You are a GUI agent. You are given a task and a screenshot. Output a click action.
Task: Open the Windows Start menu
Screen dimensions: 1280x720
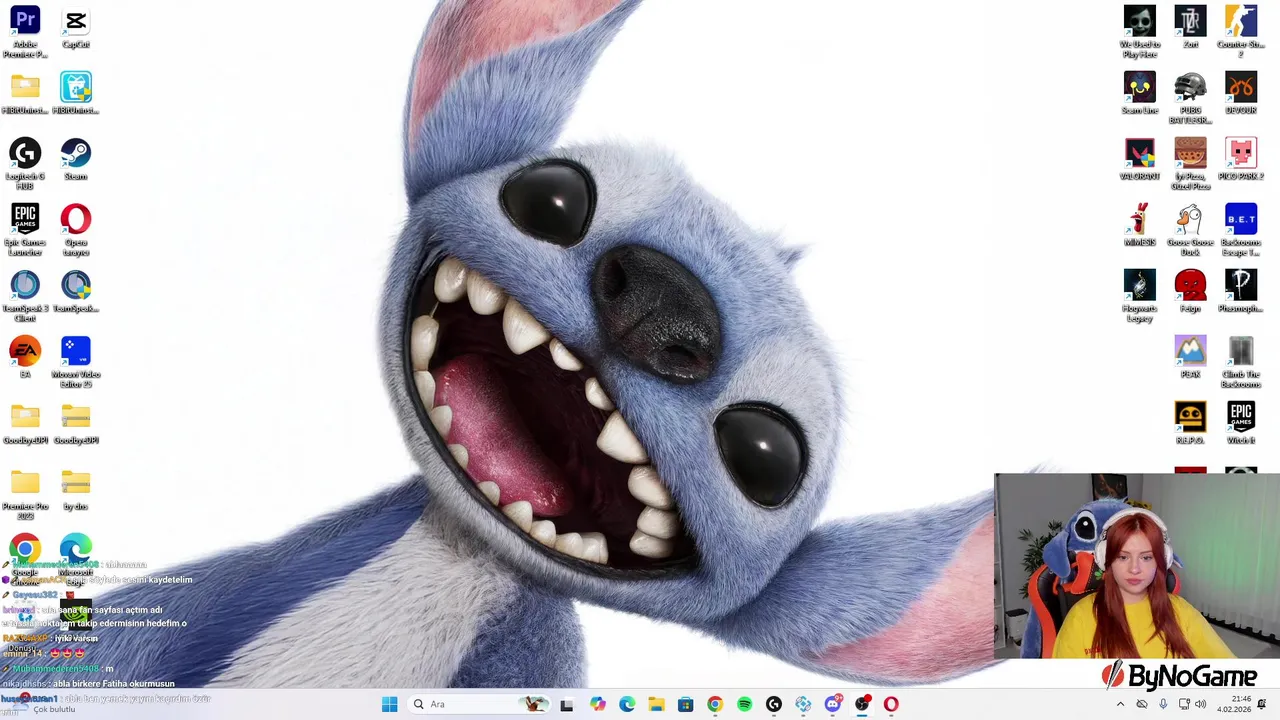(390, 704)
